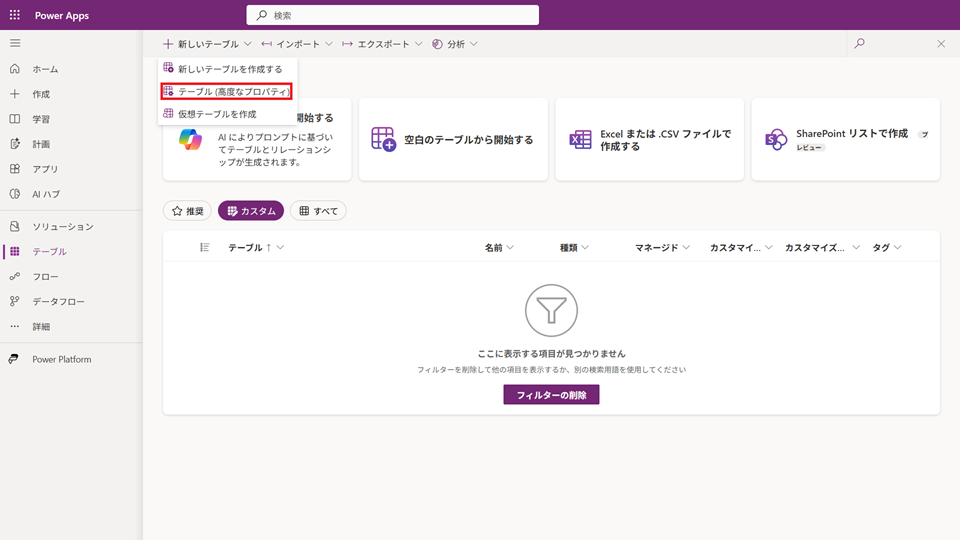Click in the 検索 search box

pos(392,15)
